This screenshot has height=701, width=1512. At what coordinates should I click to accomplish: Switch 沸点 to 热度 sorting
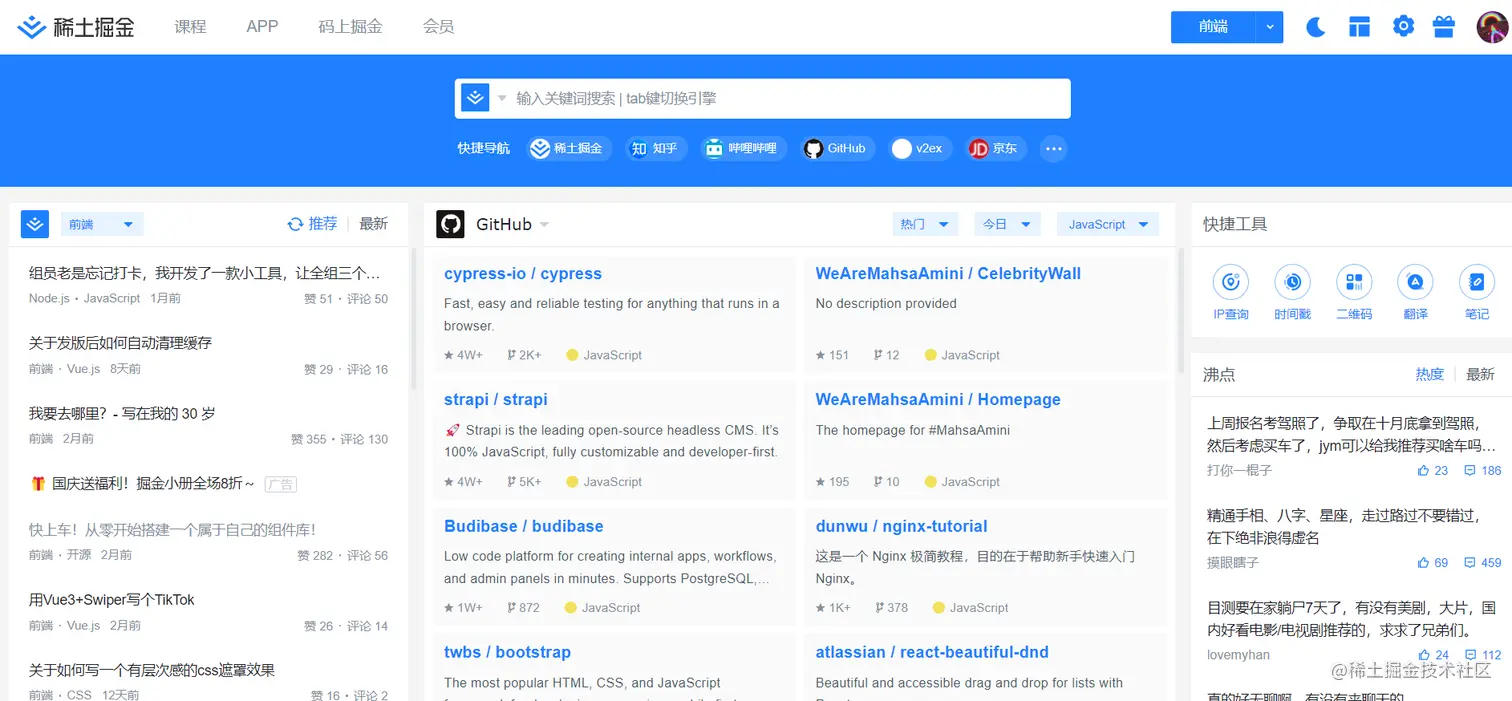1429,374
